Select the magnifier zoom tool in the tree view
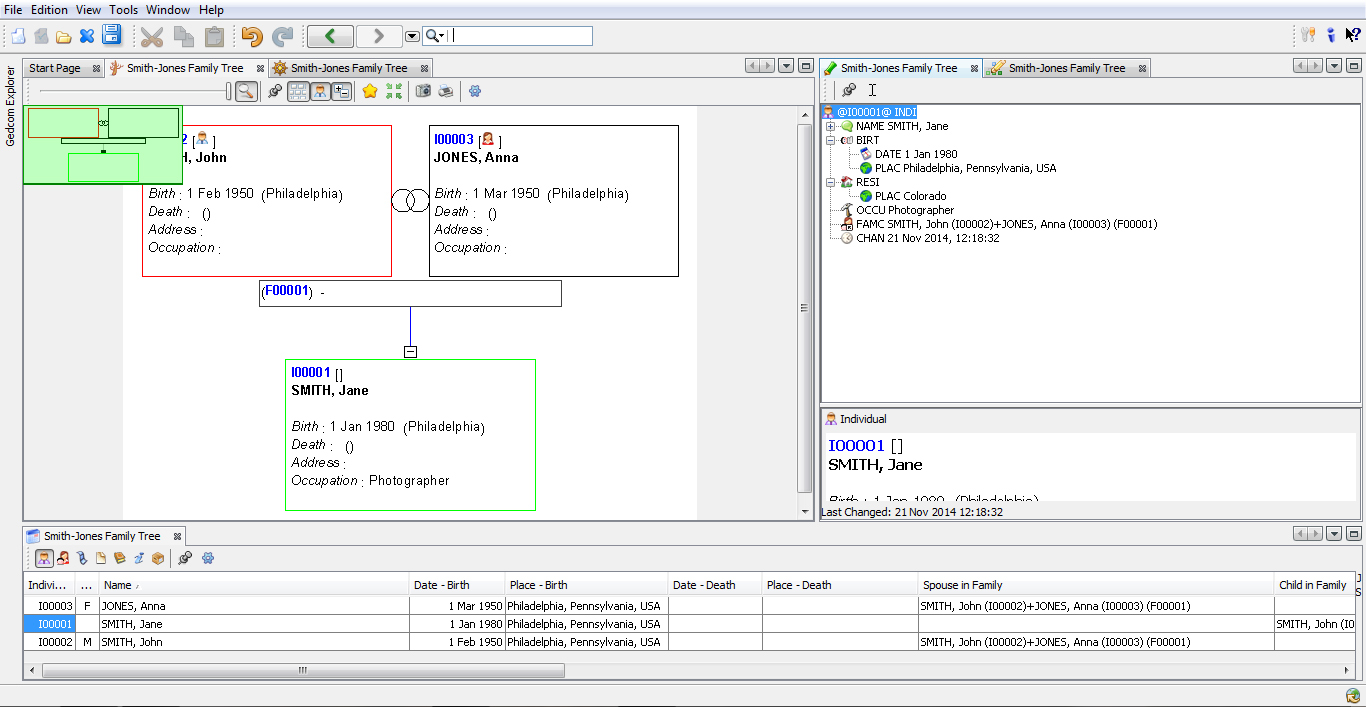 tap(246, 91)
